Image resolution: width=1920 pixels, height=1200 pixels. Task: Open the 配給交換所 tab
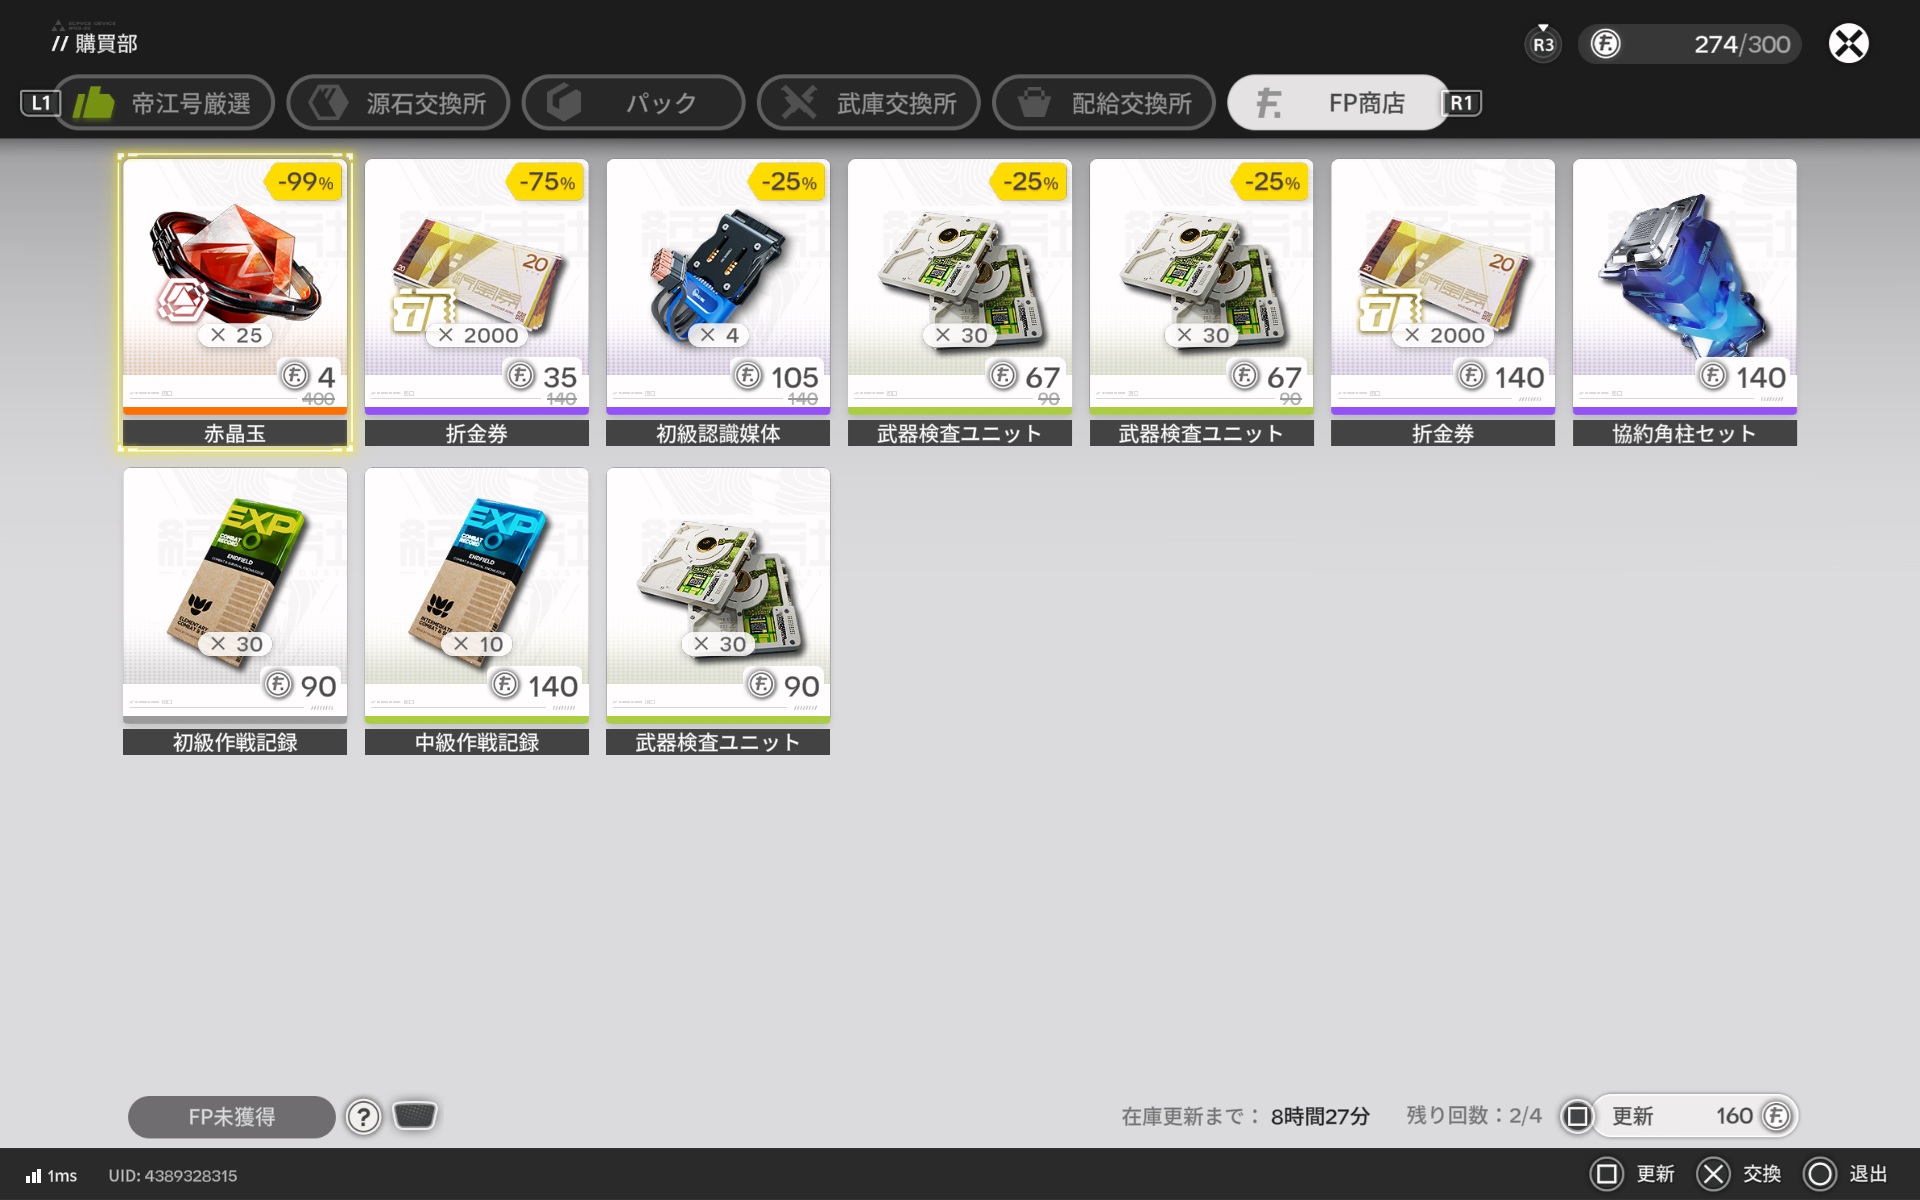point(1104,103)
